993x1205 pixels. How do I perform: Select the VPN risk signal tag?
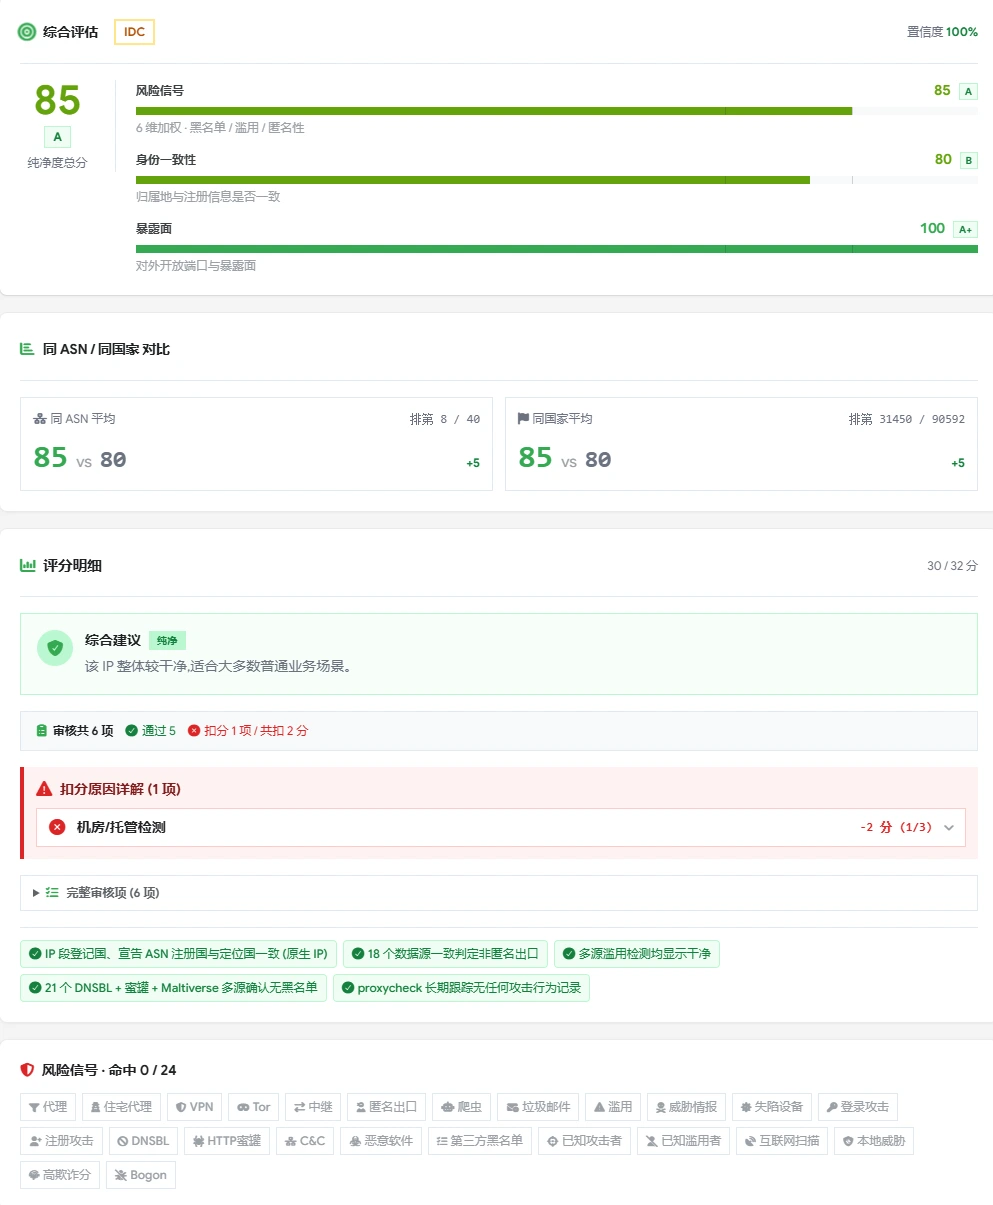[195, 1107]
